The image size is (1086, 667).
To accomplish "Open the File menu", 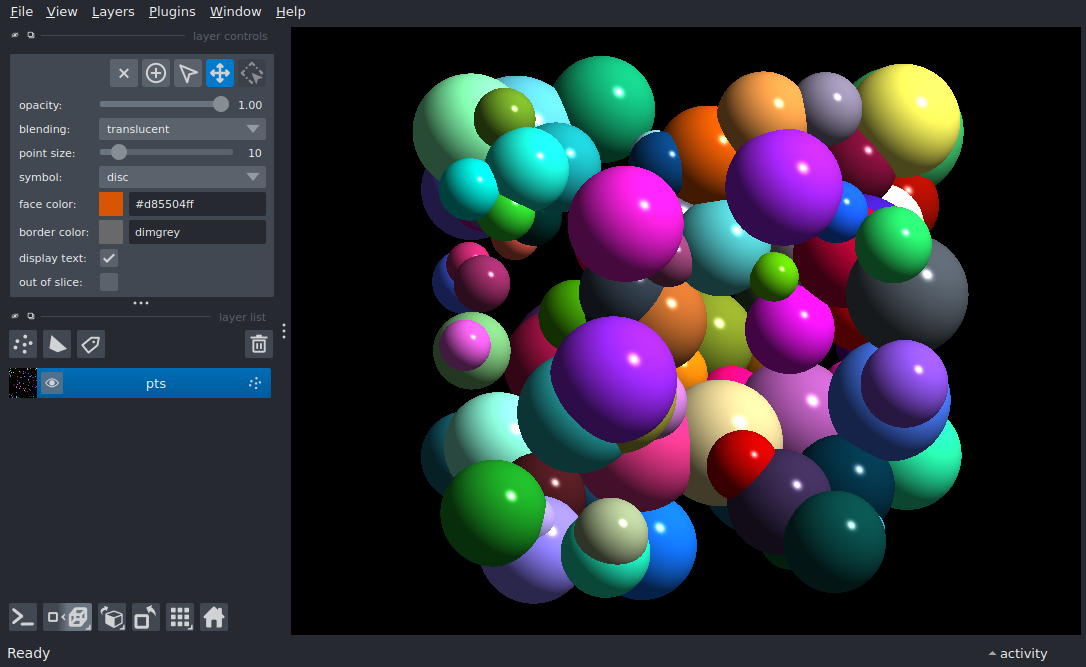I will pyautogui.click(x=21, y=12).
